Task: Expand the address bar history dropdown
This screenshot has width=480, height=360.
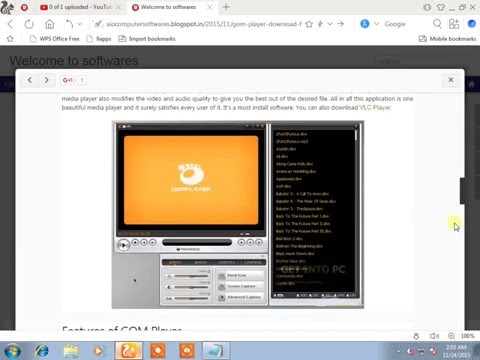Action: pyautogui.click(x=330, y=24)
